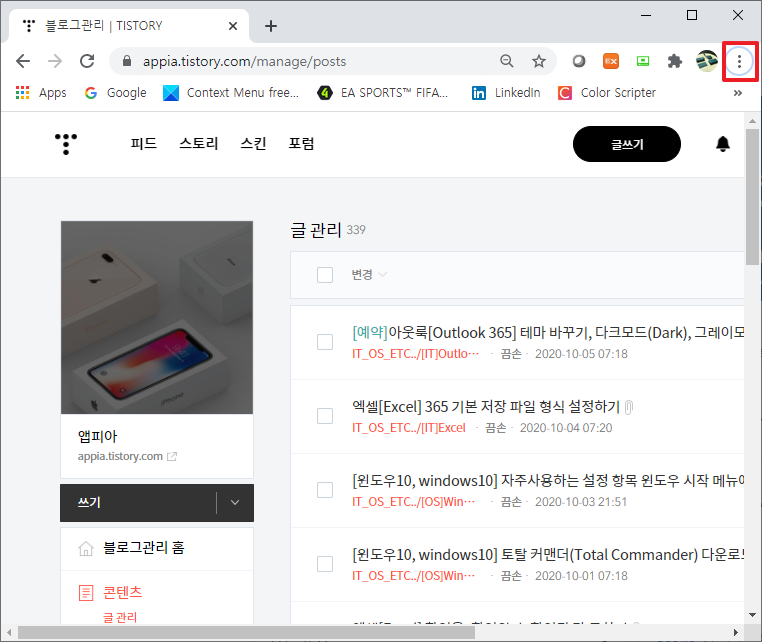Show more bookmarks chevron
The height and width of the screenshot is (642, 762).
738,93
